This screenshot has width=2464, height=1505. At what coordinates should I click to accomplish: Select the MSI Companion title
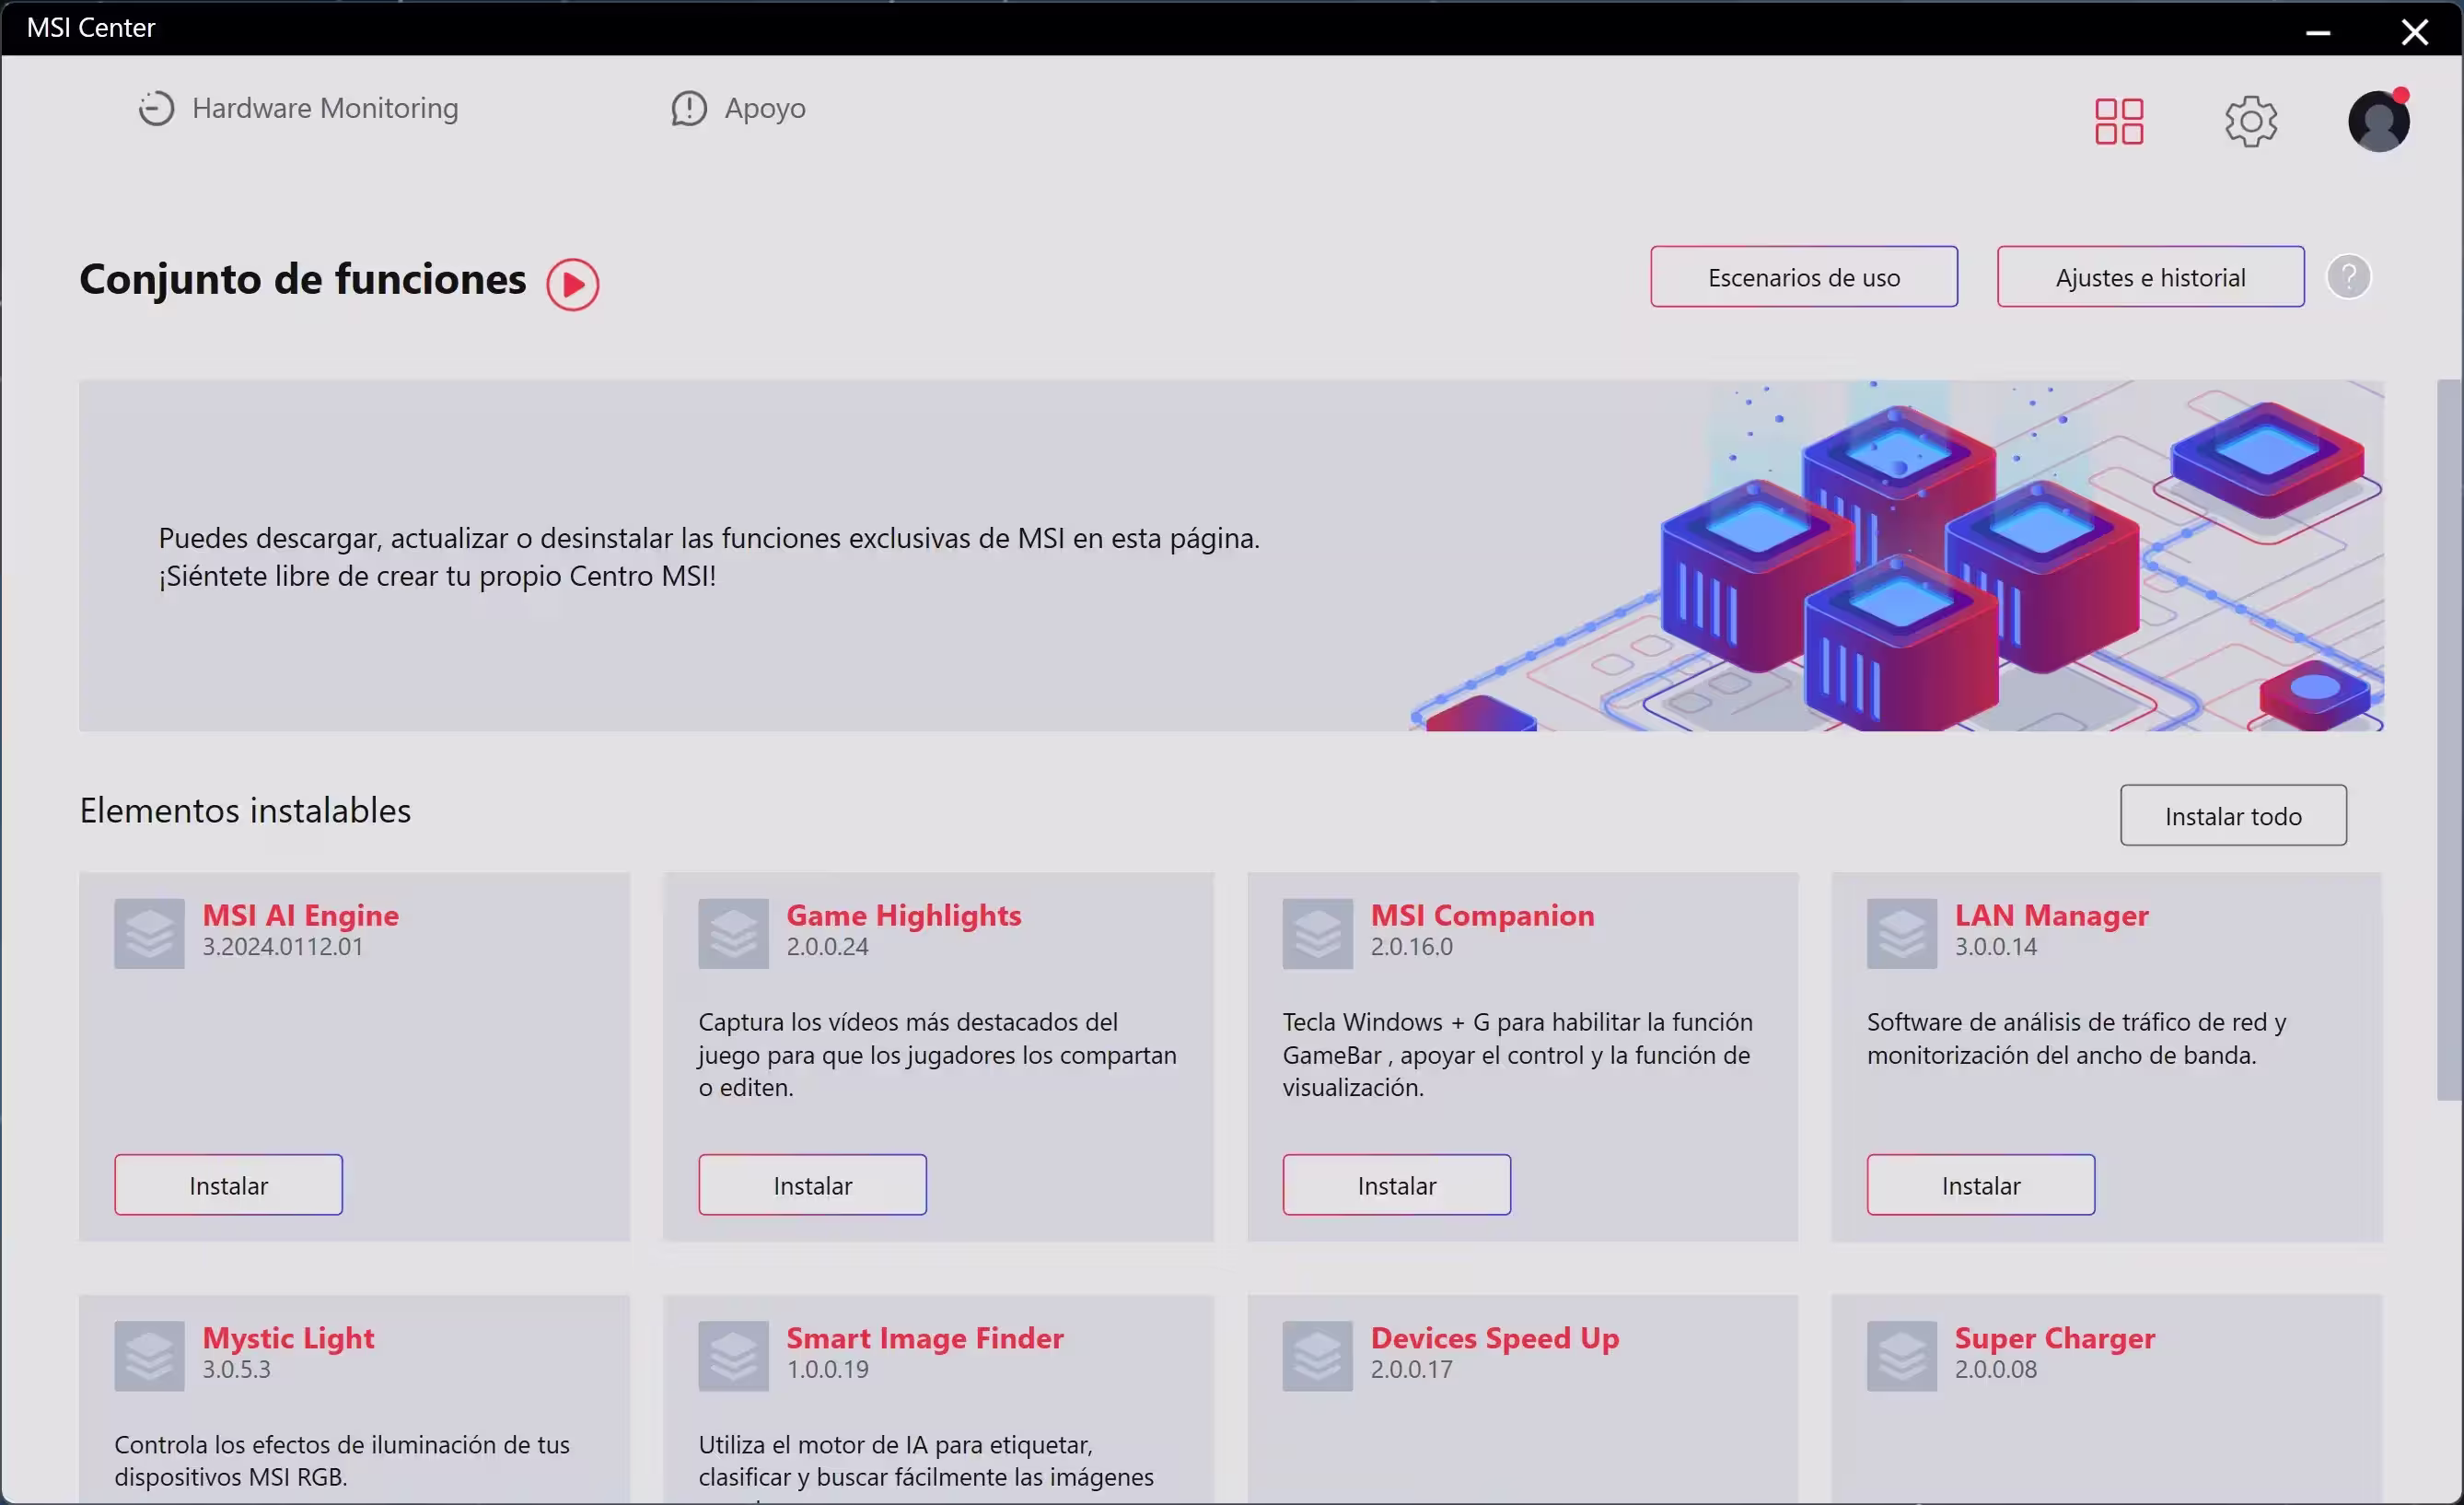tap(1482, 915)
